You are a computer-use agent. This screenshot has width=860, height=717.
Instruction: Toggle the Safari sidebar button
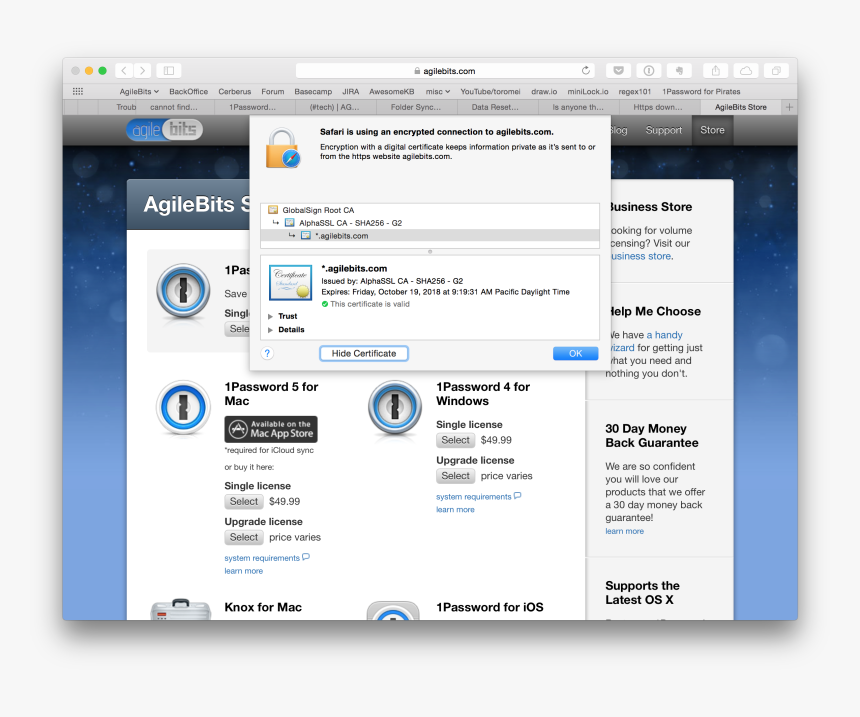click(169, 71)
